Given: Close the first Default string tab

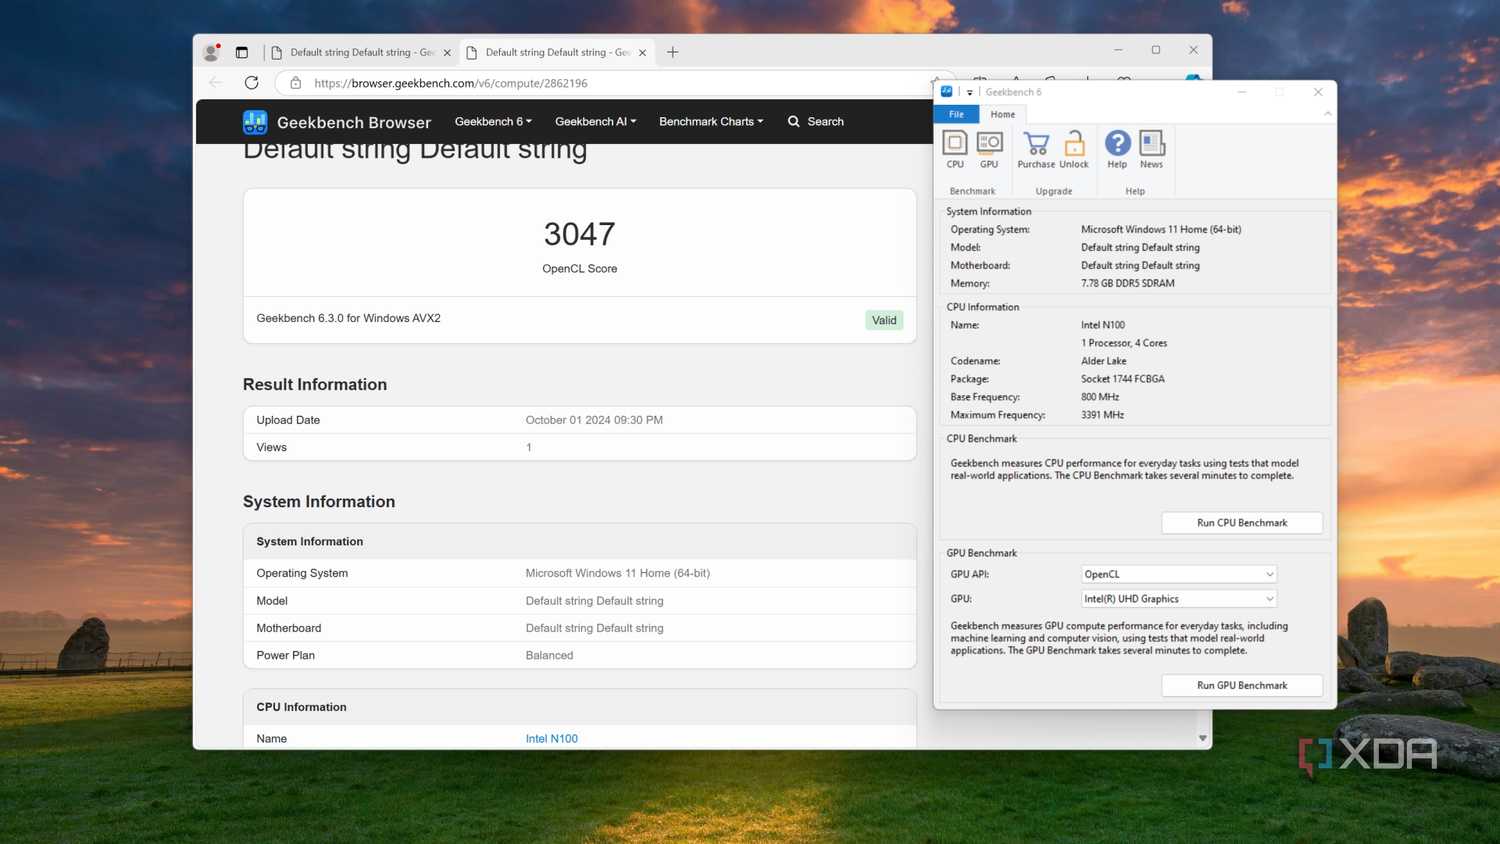Looking at the screenshot, I should click(x=447, y=53).
